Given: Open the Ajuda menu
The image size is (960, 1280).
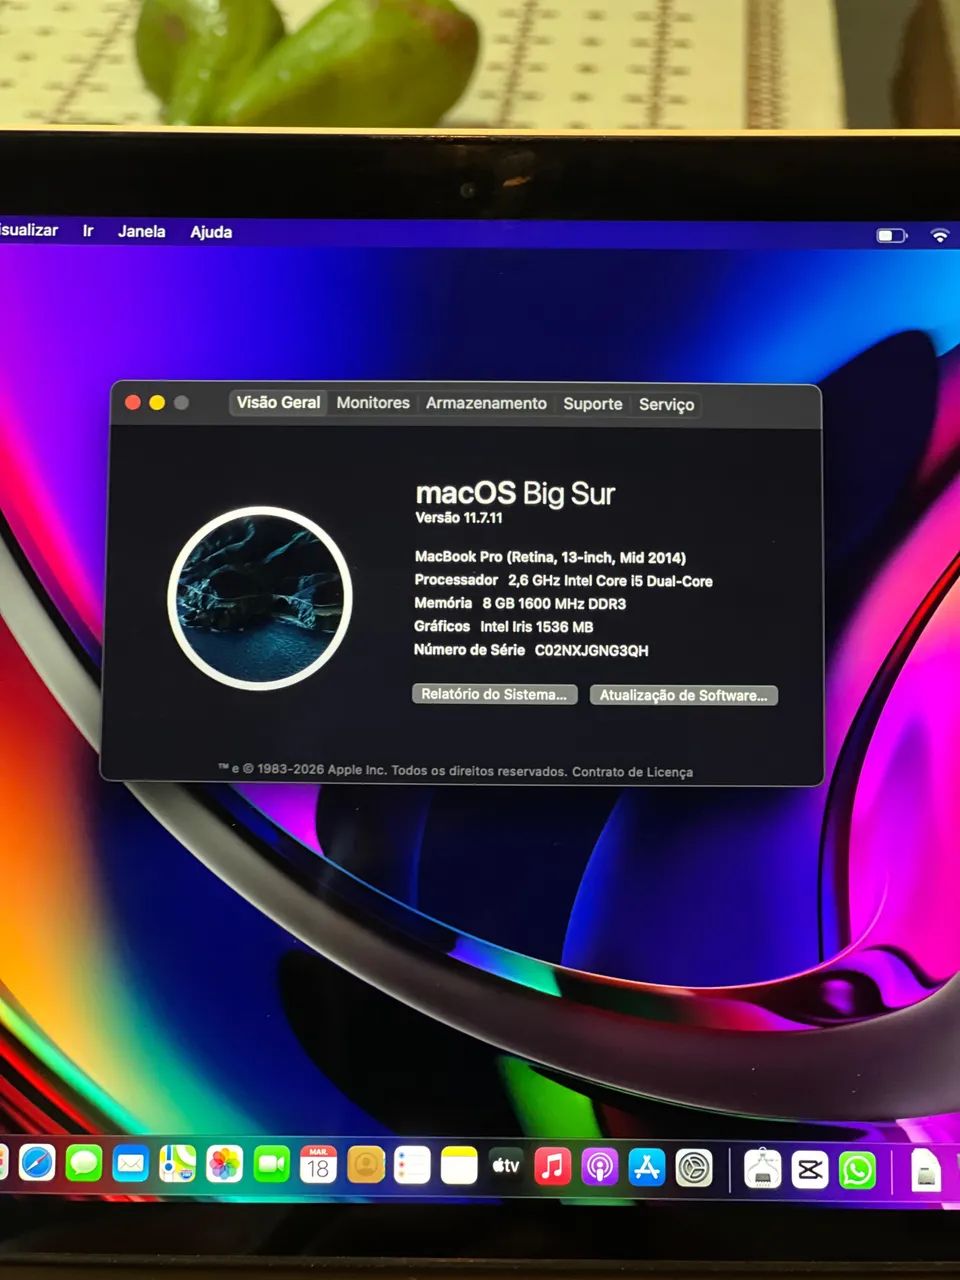Looking at the screenshot, I should 211,232.
